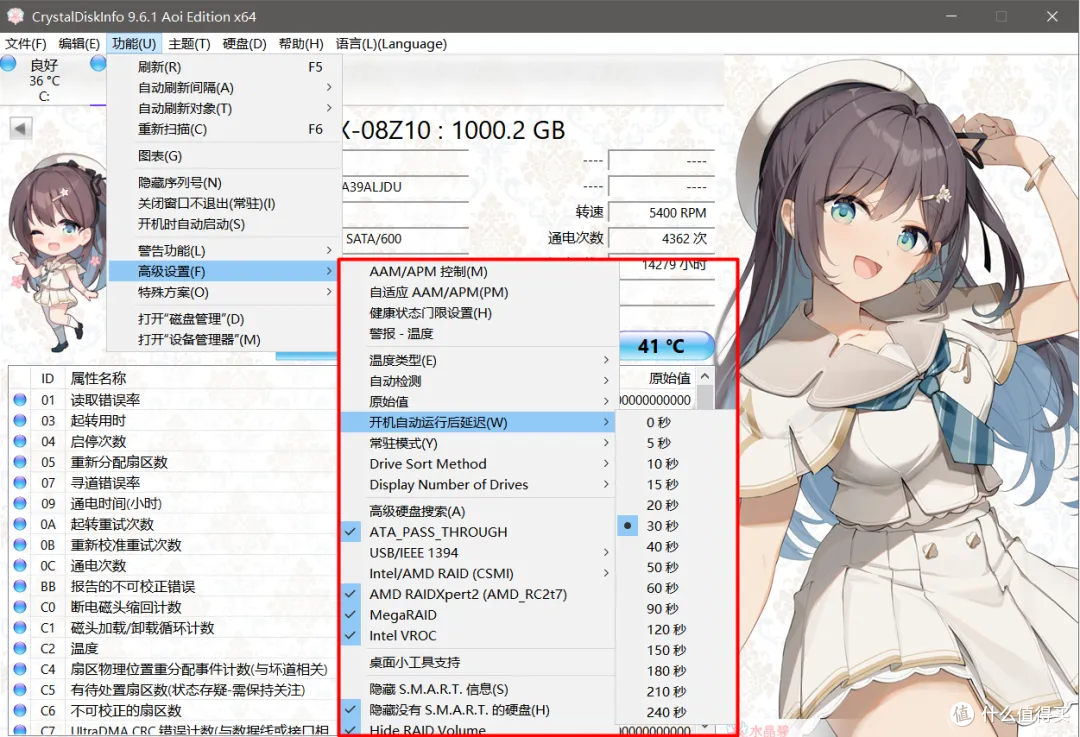Click status circle for attribute 05 重新分配扇区数

coord(20,461)
